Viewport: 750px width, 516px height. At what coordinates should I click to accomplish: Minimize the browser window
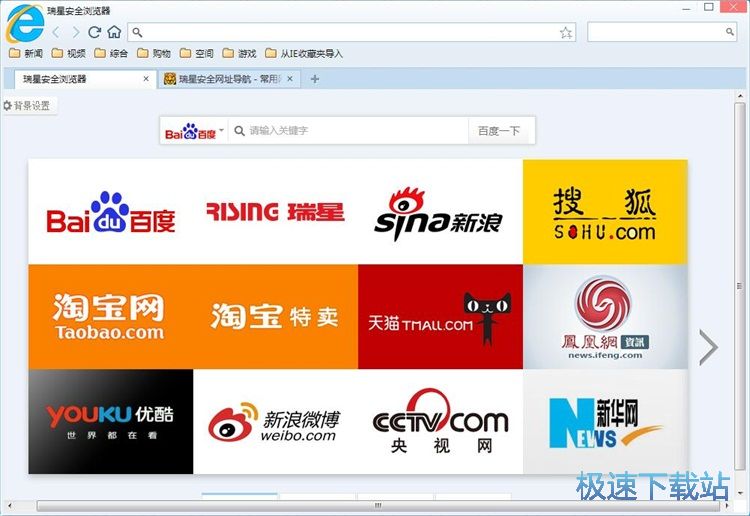(686, 8)
